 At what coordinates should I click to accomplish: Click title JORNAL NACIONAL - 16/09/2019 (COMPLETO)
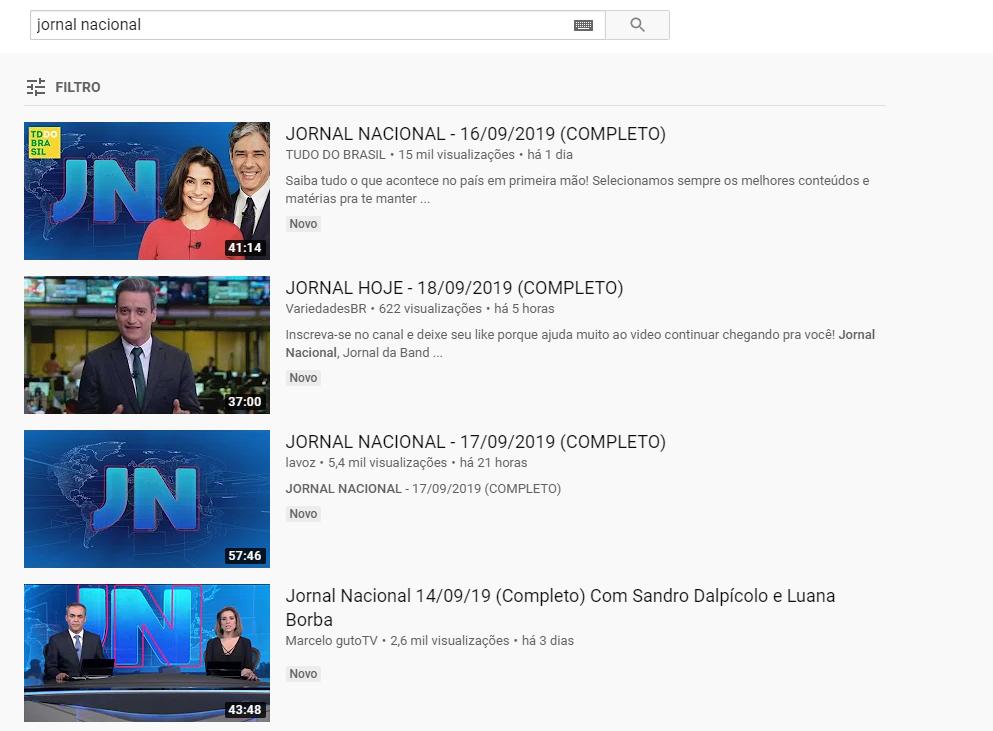pyautogui.click(x=476, y=134)
